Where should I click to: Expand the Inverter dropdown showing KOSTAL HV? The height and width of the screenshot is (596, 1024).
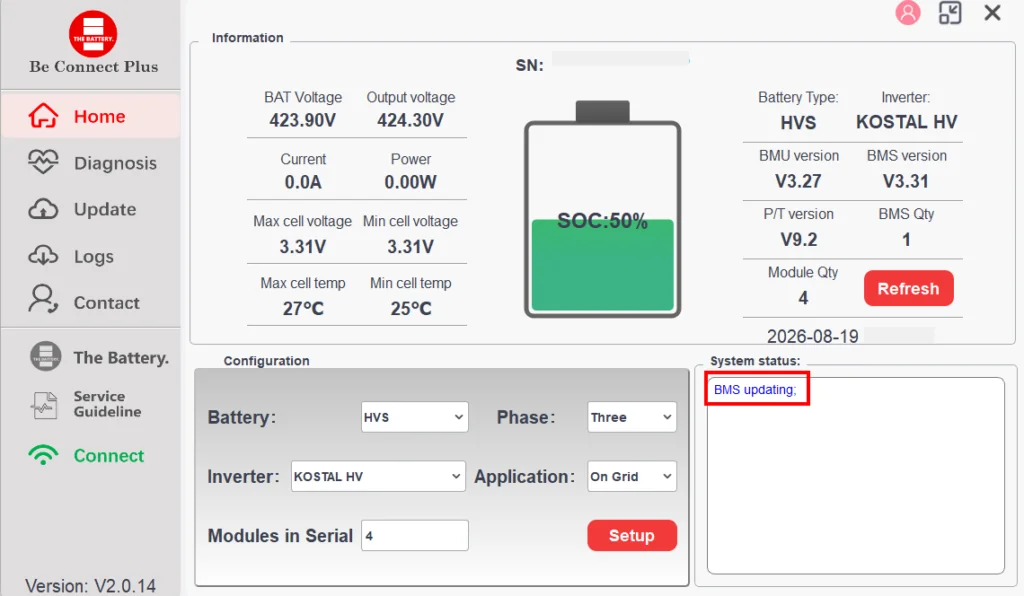(x=377, y=477)
